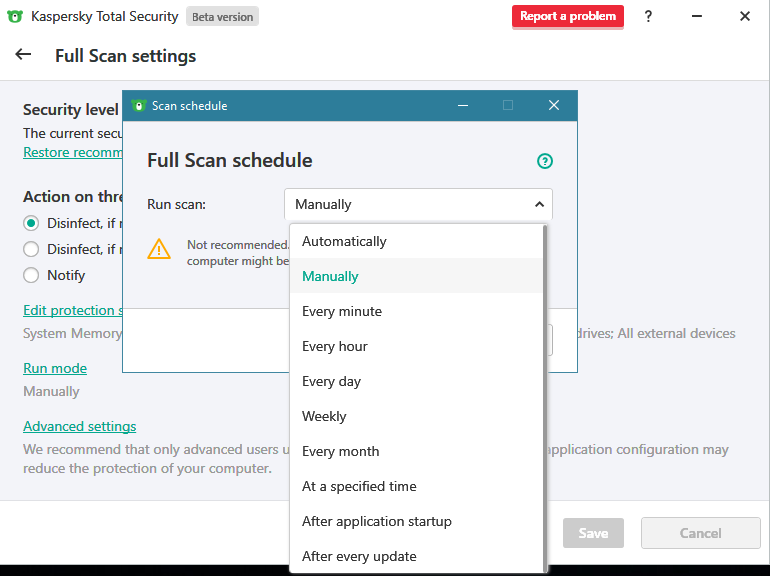Open the Advanced settings link

(x=80, y=426)
